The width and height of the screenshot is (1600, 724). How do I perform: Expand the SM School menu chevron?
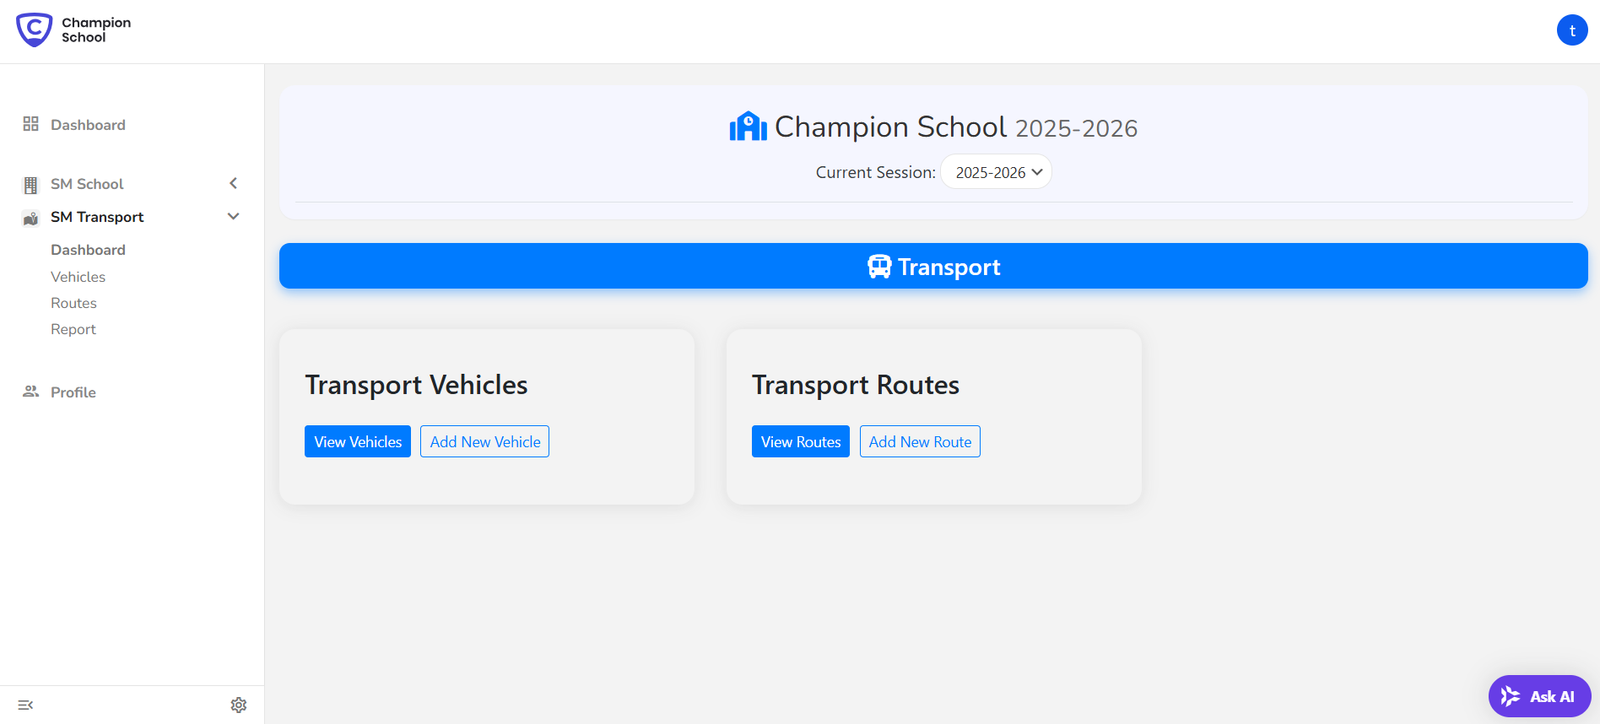coord(233,183)
